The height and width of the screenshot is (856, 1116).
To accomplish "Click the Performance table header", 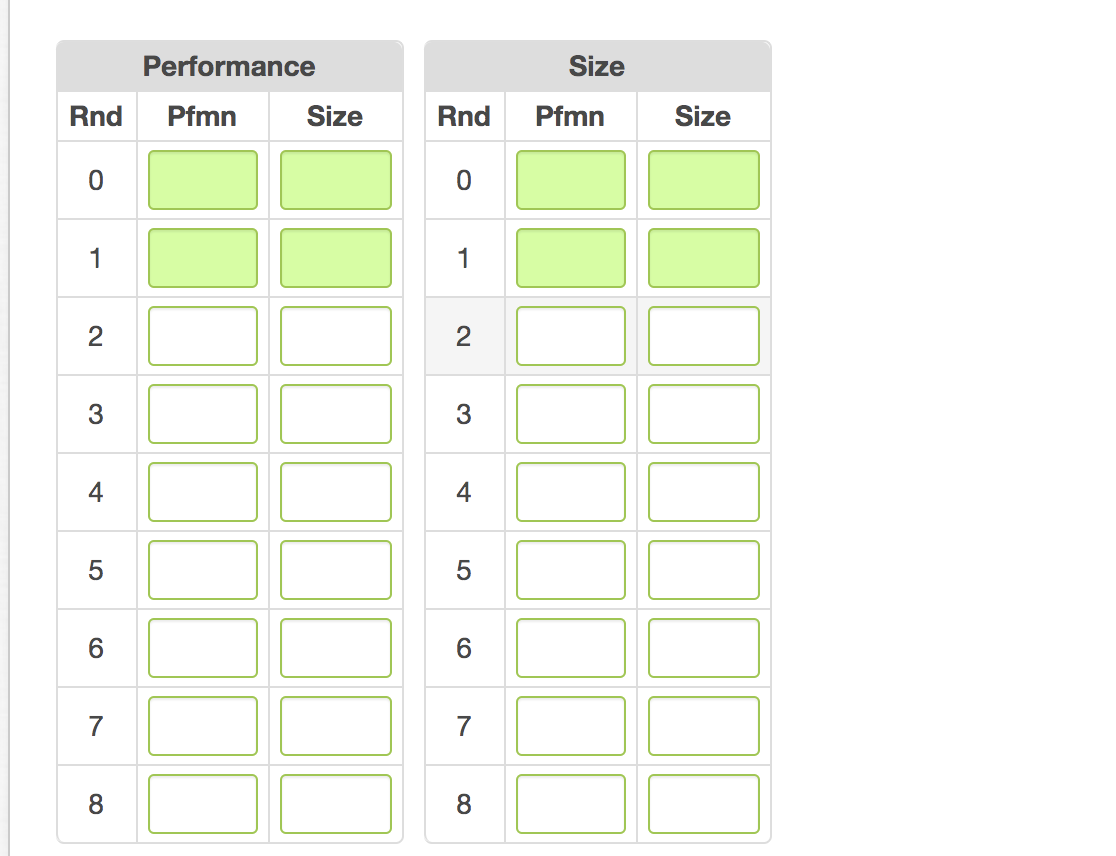I will tap(229, 67).
